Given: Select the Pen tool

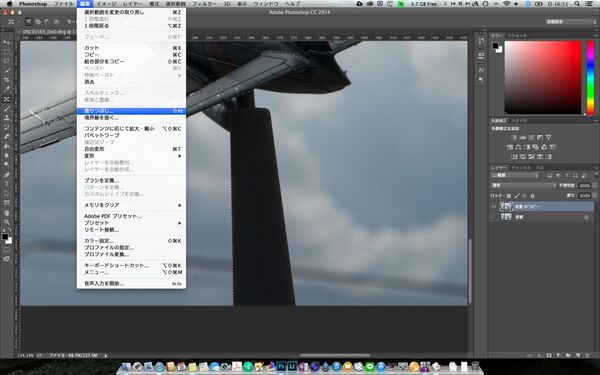Looking at the screenshot, I should pos(7,175).
